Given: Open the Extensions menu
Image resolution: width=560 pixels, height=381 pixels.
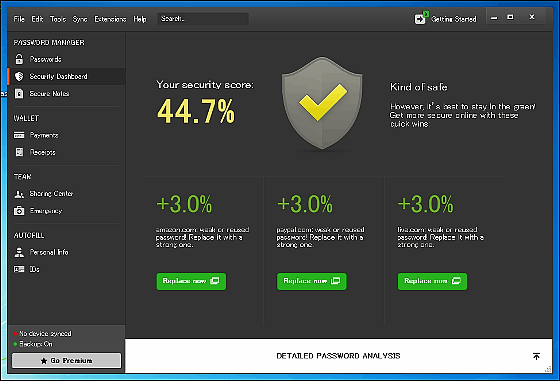Looking at the screenshot, I should coord(110,19).
